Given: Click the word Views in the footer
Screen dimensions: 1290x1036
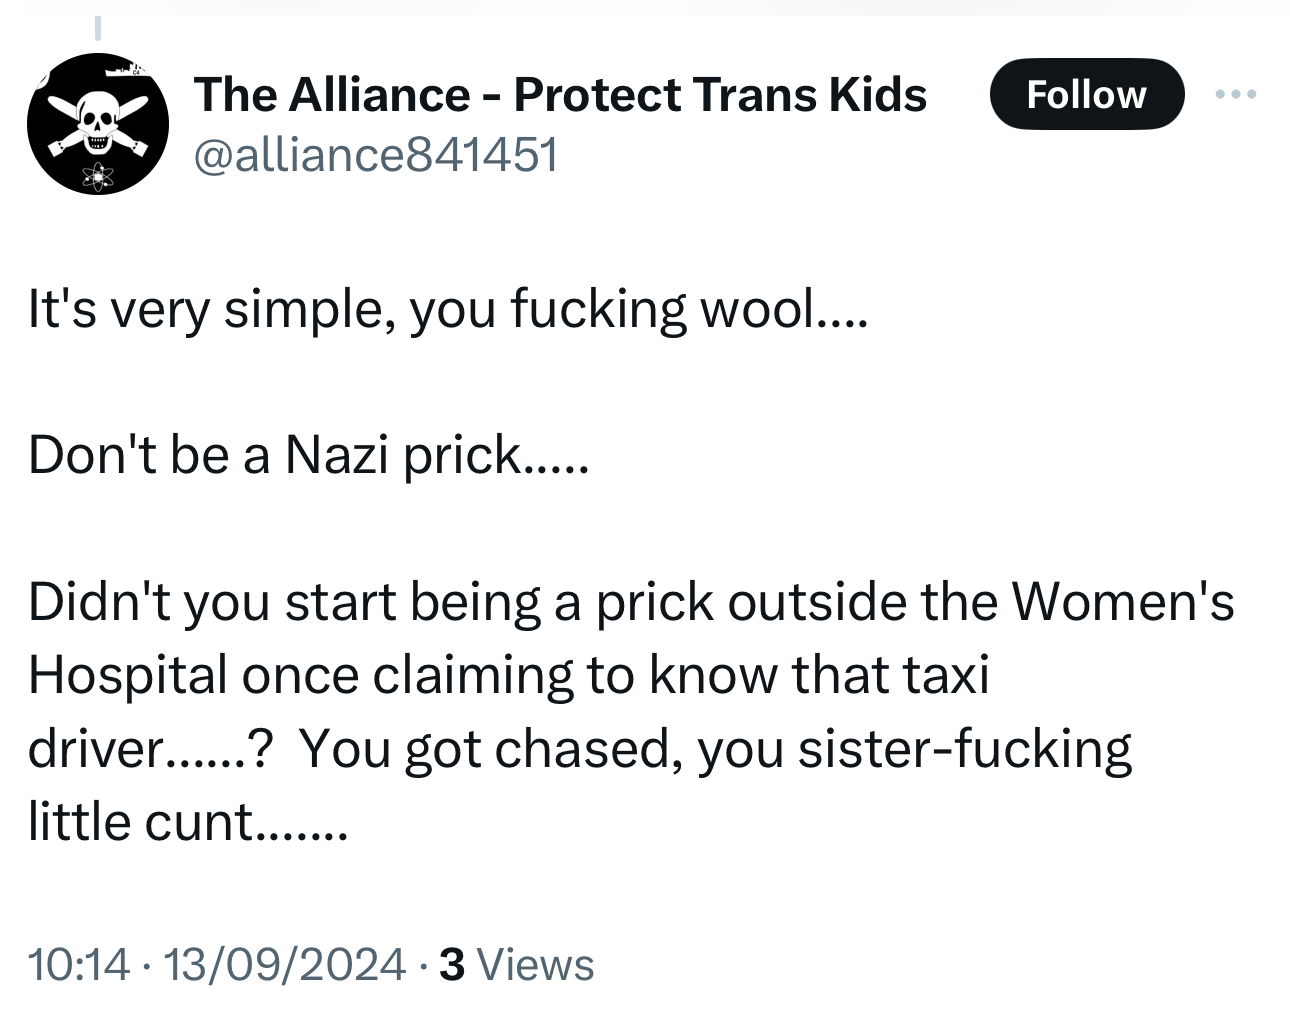Looking at the screenshot, I should pos(535,964).
